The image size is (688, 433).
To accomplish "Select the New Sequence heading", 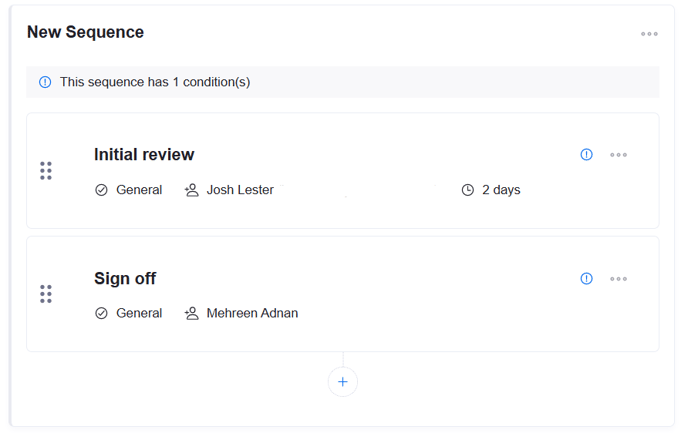I will 85,32.
